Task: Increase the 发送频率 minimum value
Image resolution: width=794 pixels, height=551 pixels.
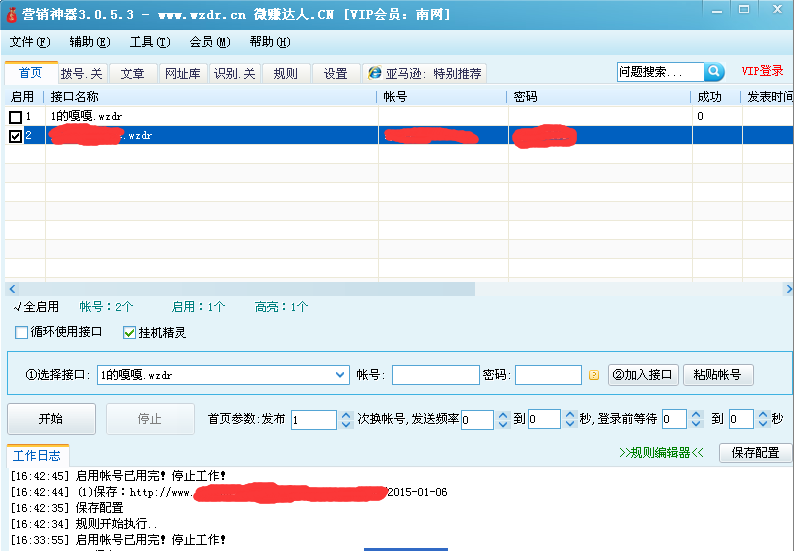Action: click(x=503, y=415)
